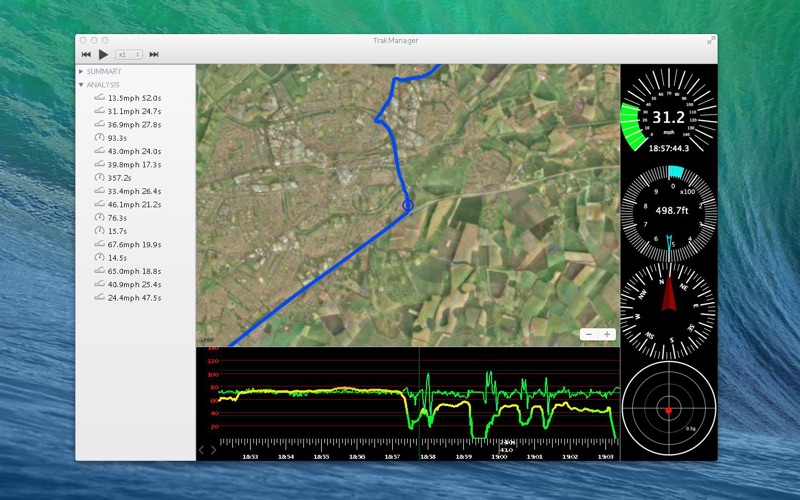Click the compass heading gauge

(668, 312)
